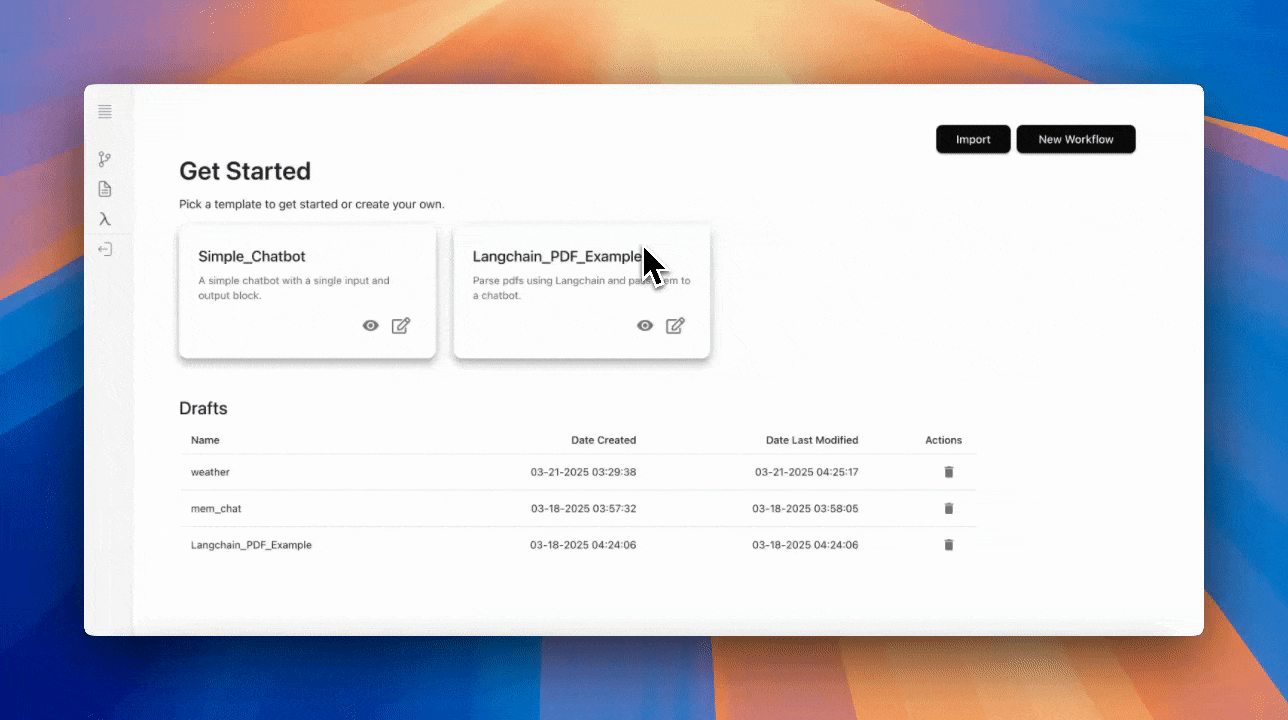Delete the mem_chat draft
Screen dimensions: 1288x720
(949, 508)
